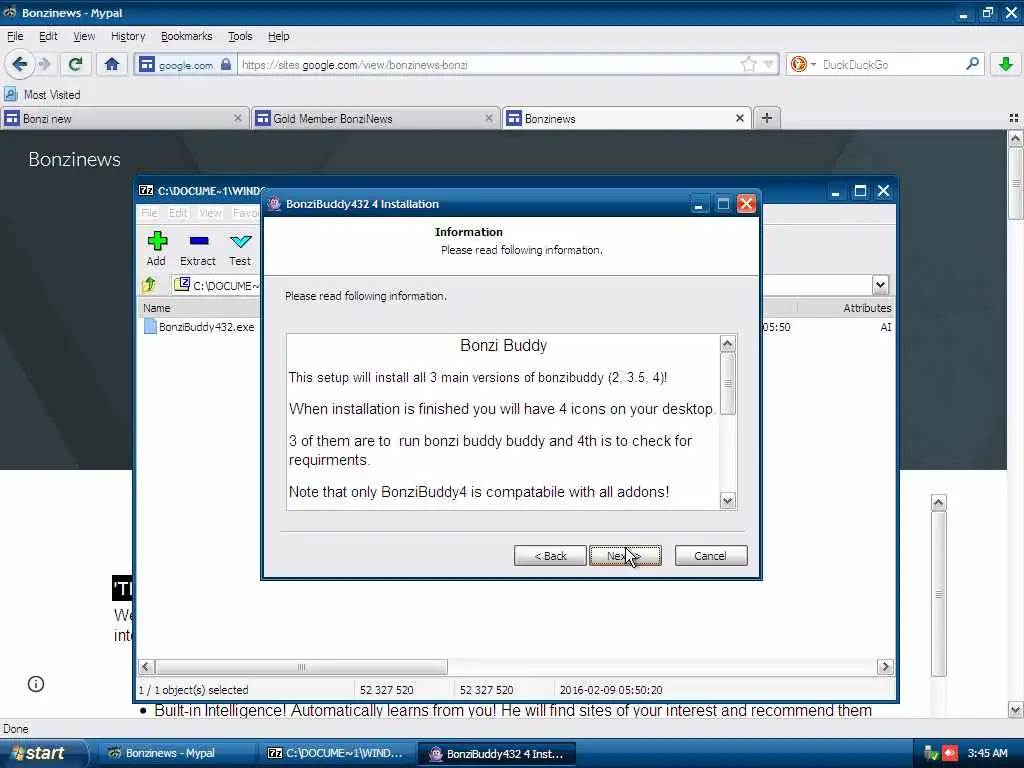Click the Name column header in 7-Zip
Screen dimensions: 1024x768
(x=157, y=308)
